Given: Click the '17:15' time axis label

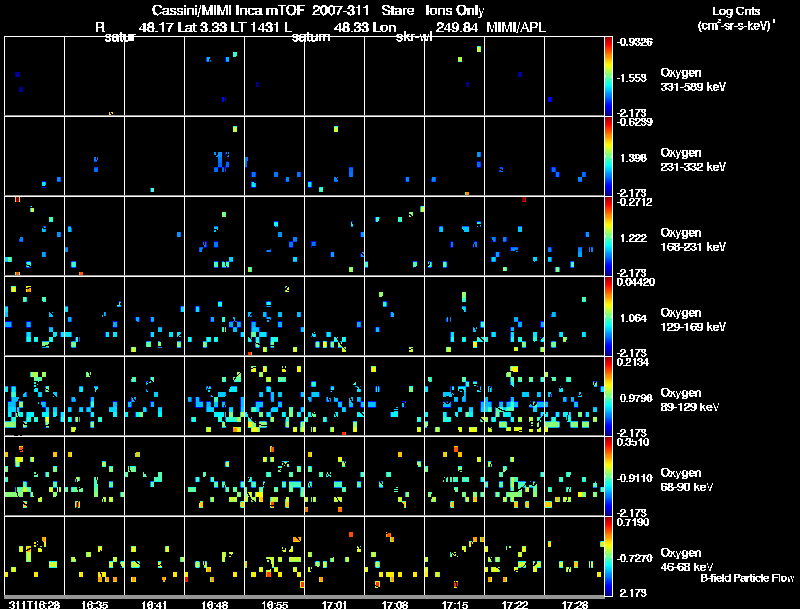Looking at the screenshot, I should (455, 604).
